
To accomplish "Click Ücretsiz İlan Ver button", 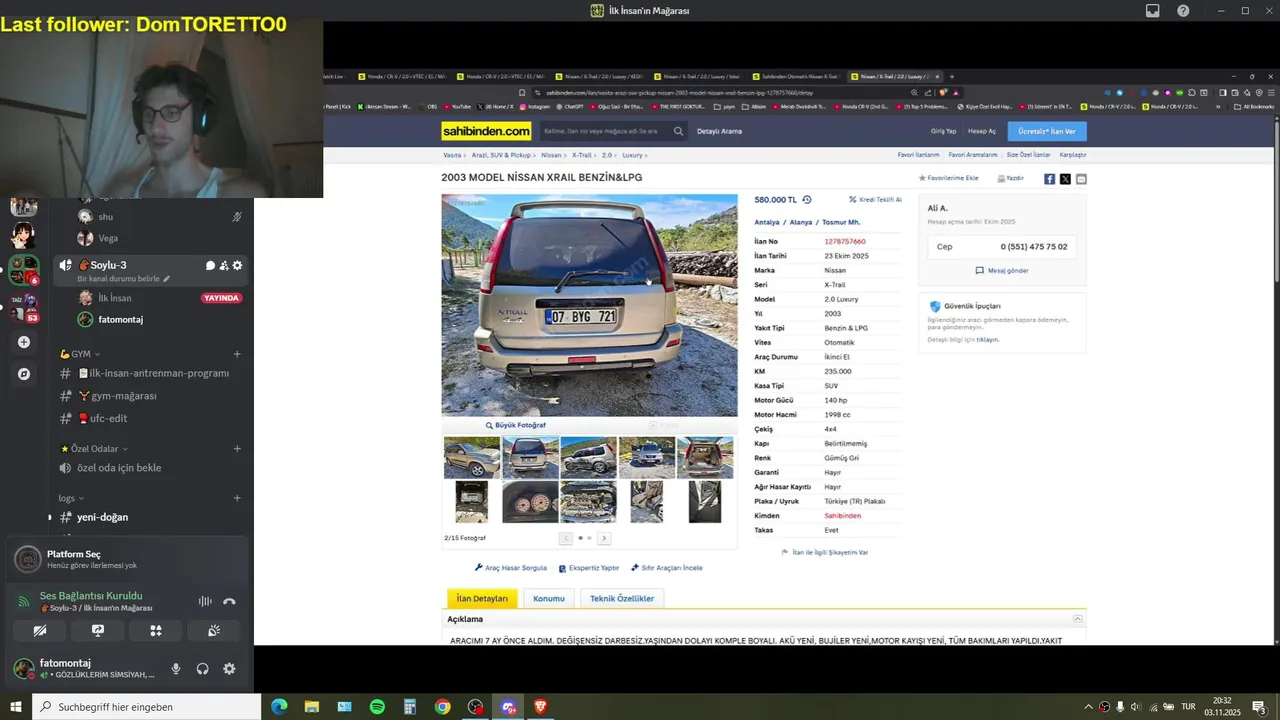I will (x=1046, y=131).
